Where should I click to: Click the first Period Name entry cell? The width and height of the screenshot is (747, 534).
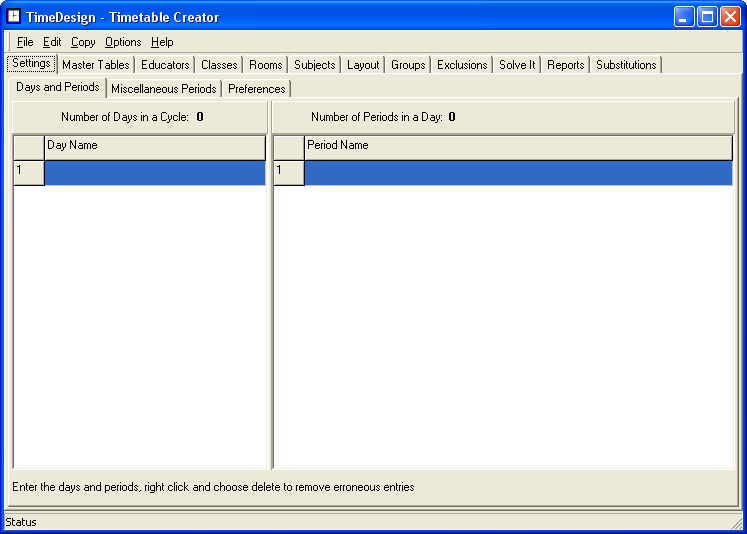pos(518,173)
